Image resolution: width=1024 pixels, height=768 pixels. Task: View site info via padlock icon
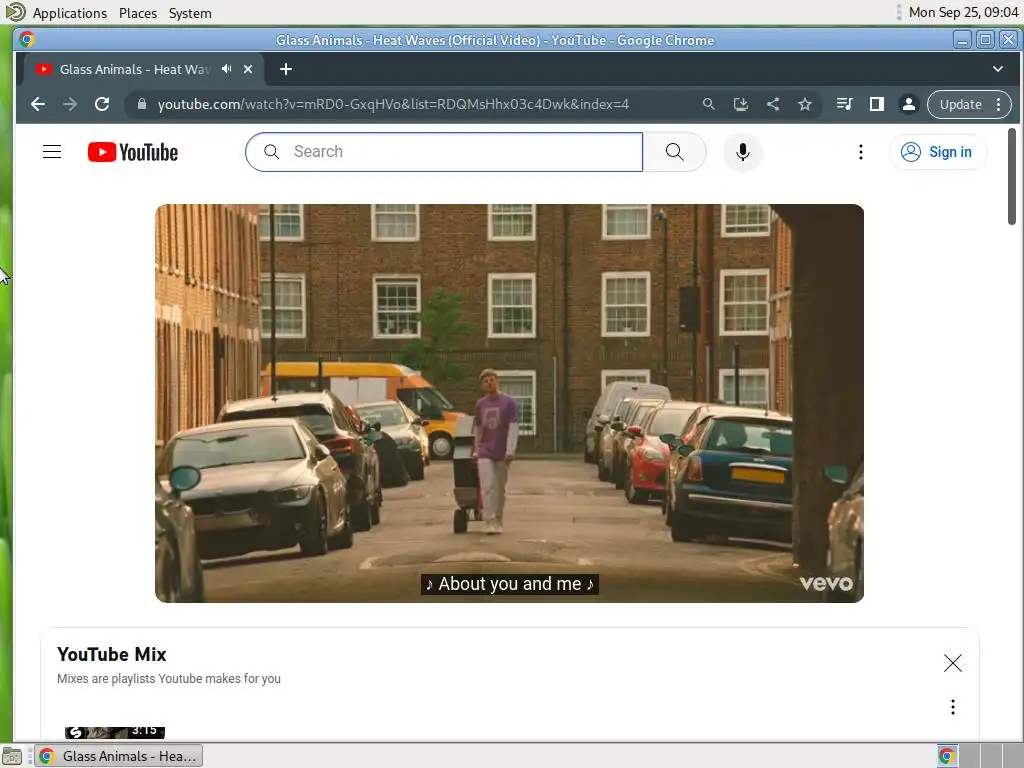(x=142, y=104)
